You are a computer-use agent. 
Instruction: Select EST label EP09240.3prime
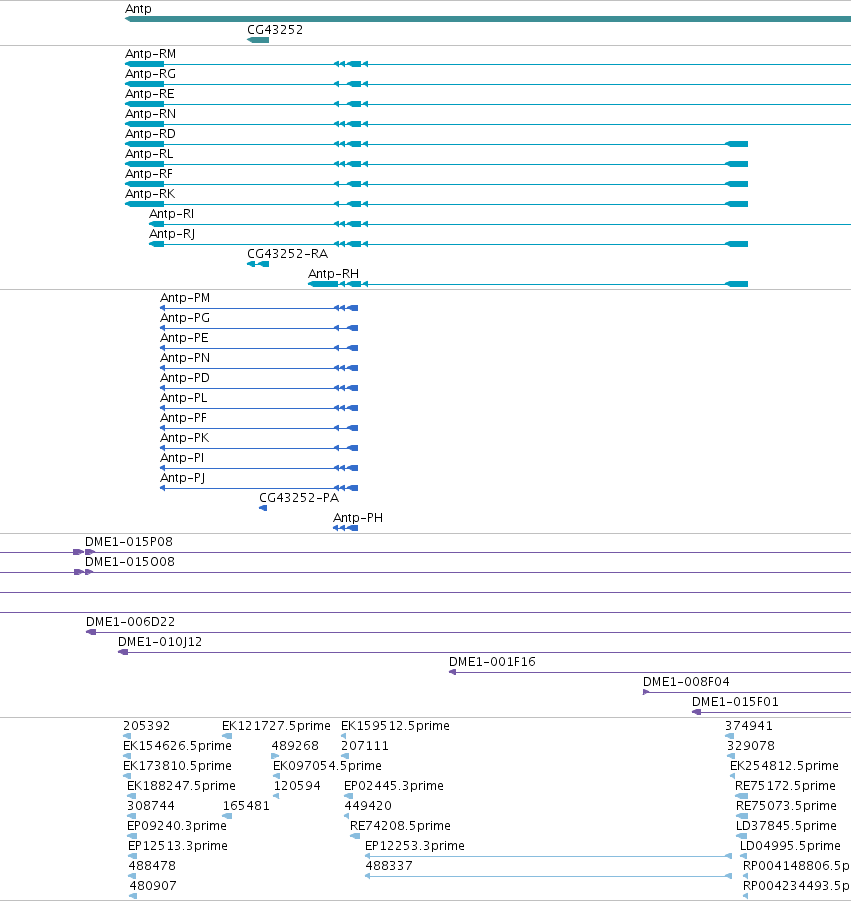click(x=177, y=826)
